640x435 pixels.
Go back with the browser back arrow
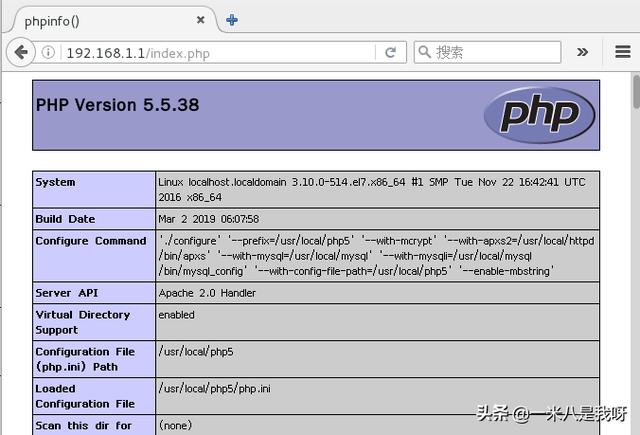pos(21,52)
